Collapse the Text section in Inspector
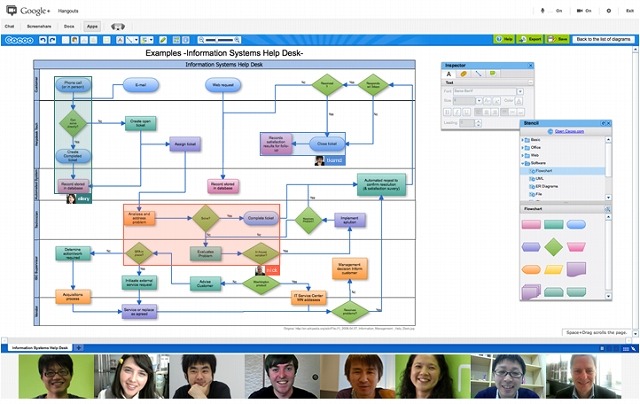This screenshot has height=404, width=640. 530,82
